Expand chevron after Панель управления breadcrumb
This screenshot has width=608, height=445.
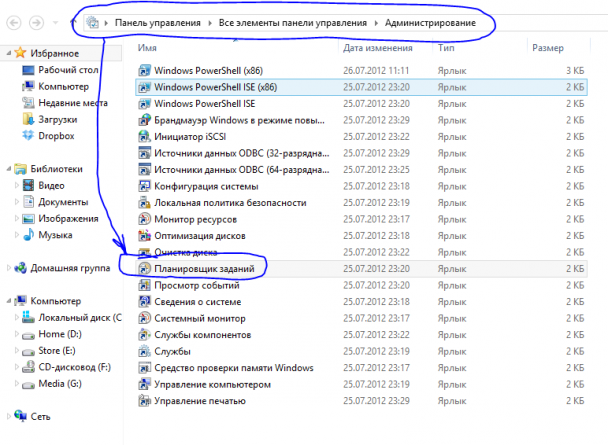tap(210, 23)
